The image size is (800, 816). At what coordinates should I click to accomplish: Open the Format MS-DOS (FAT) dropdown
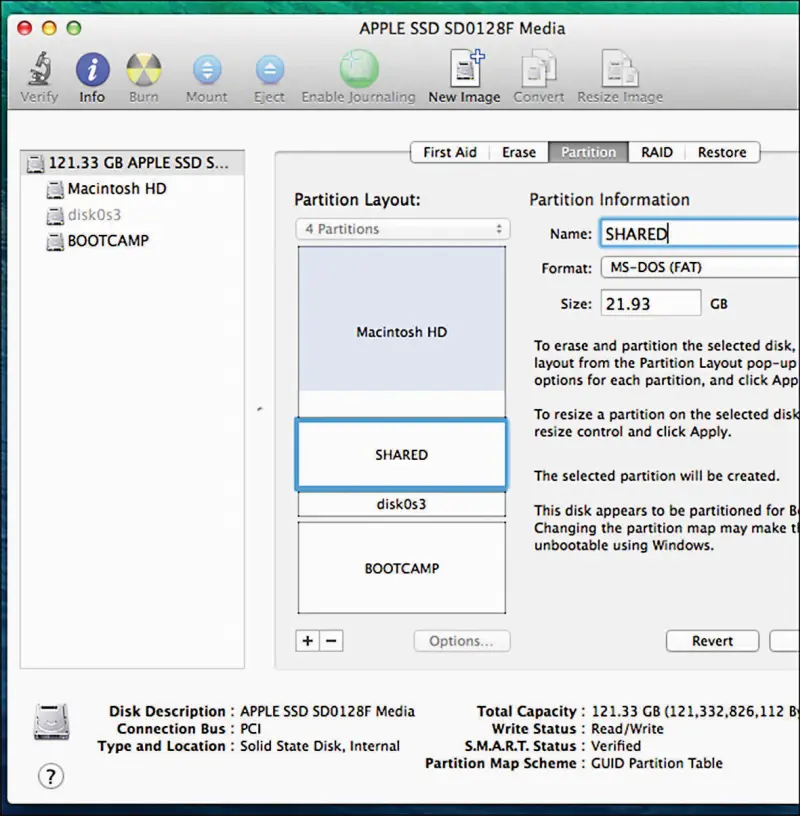point(698,268)
